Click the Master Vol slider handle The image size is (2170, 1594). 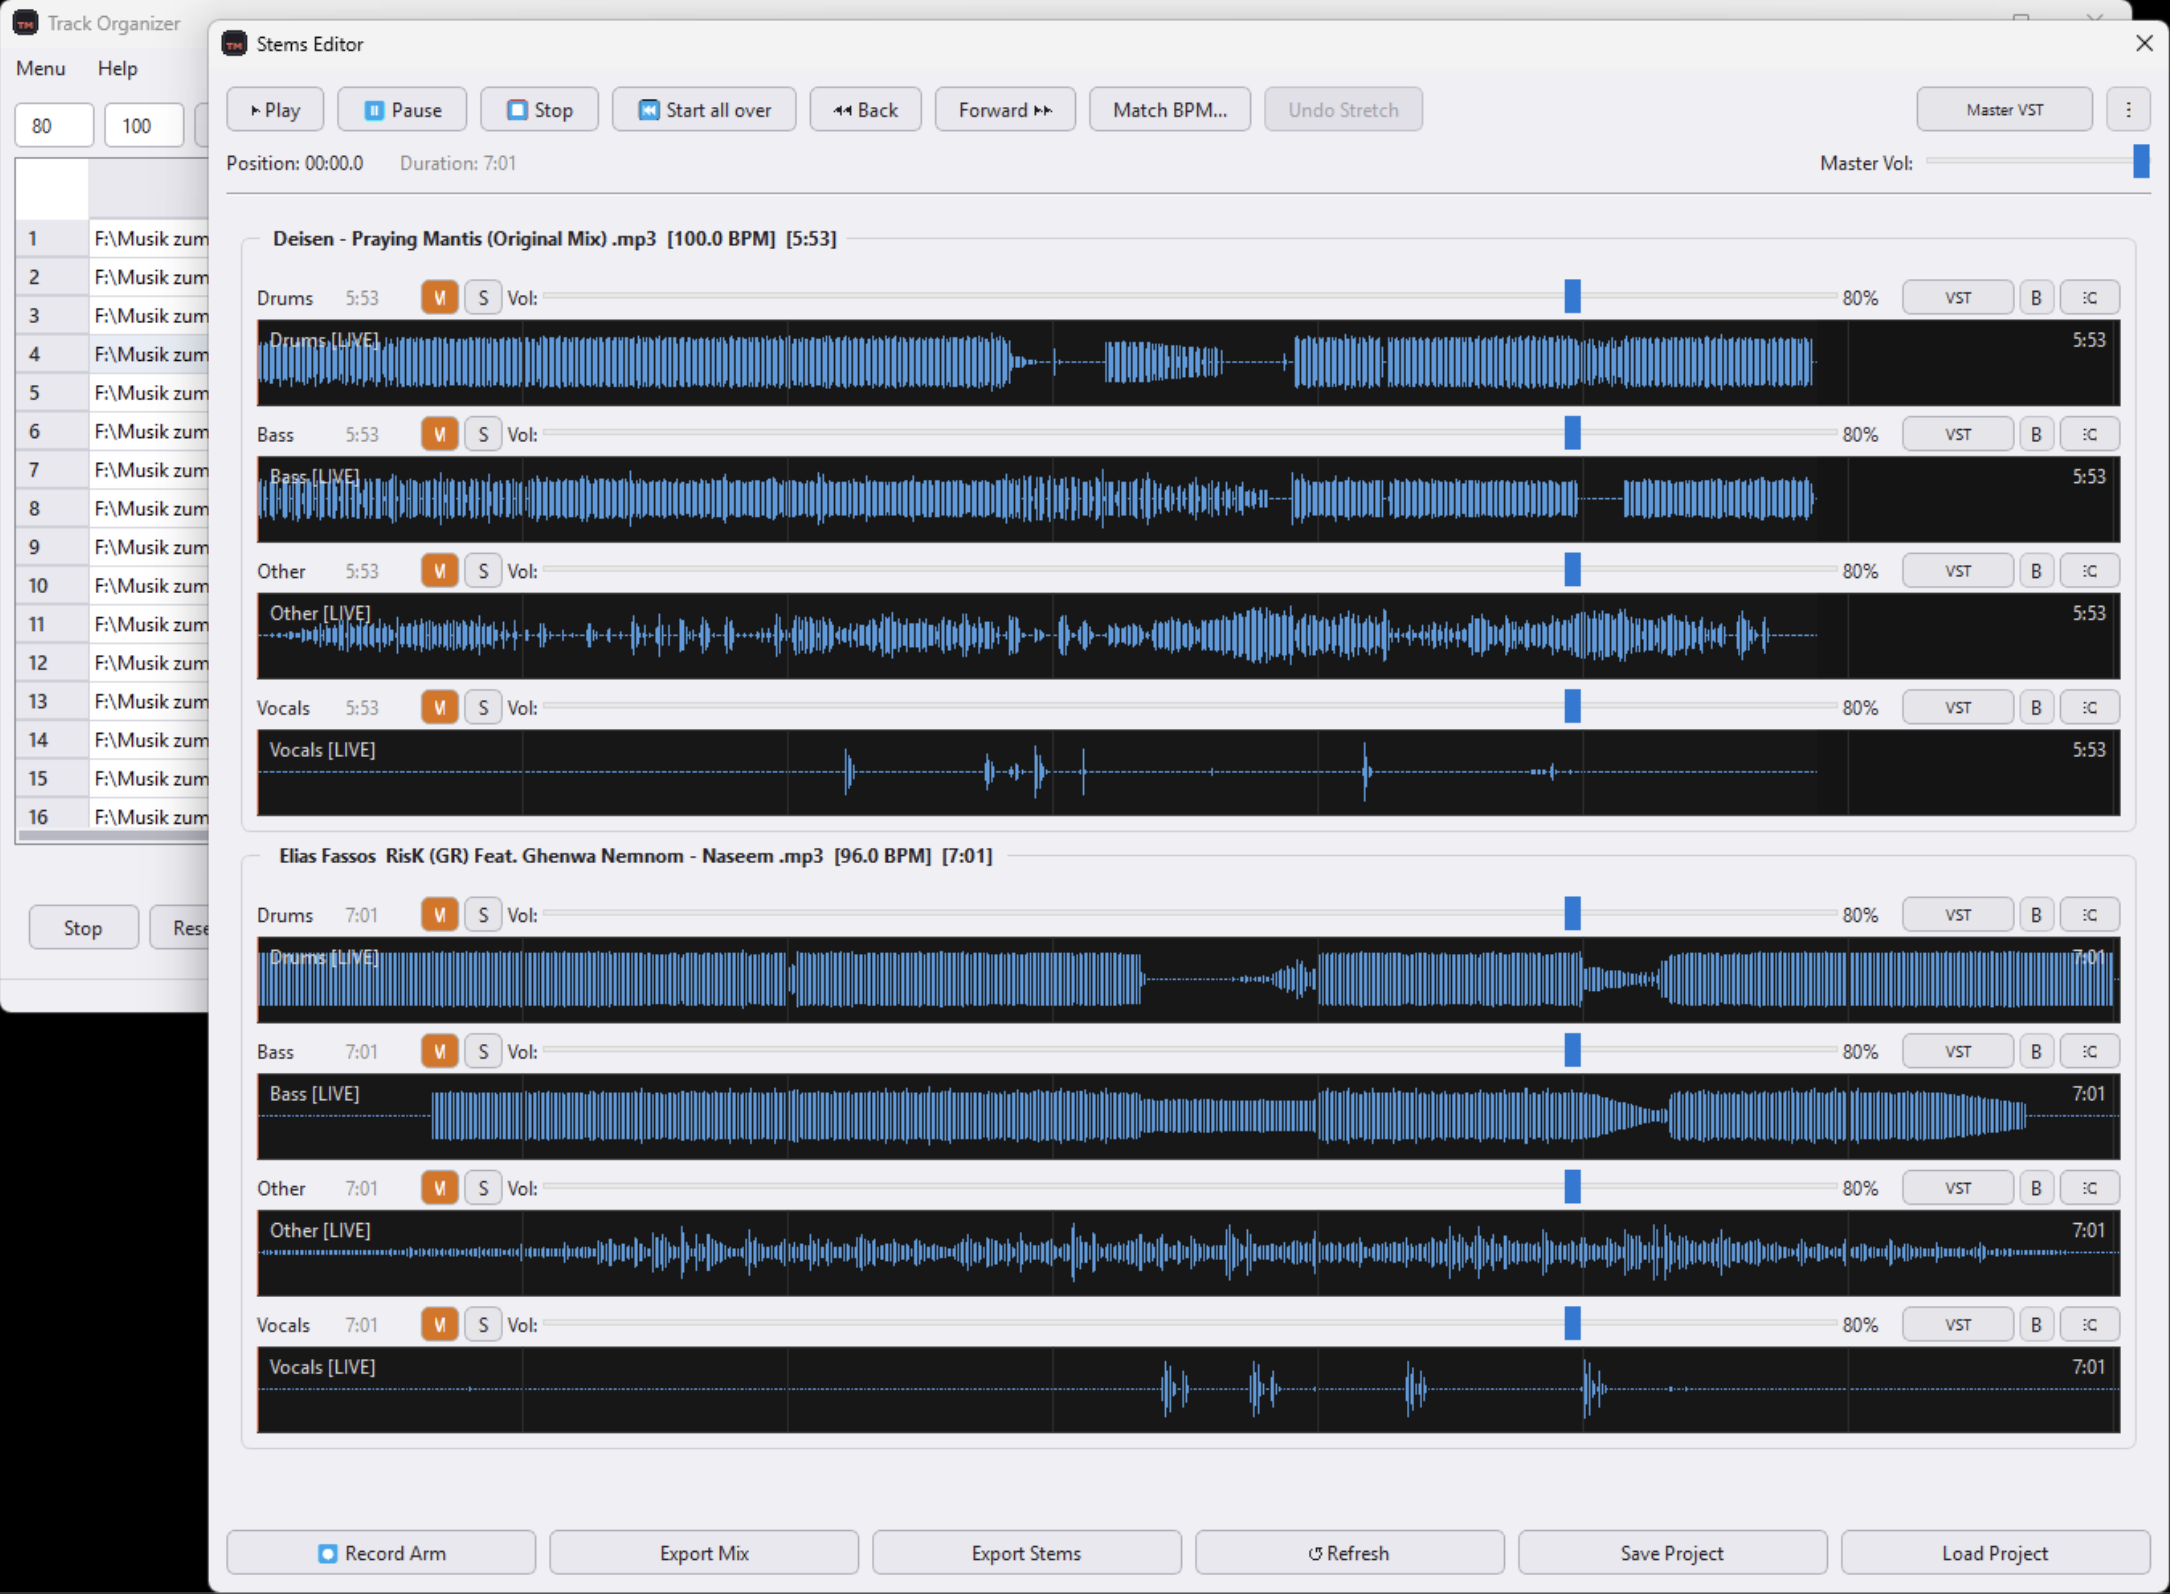(x=2141, y=161)
